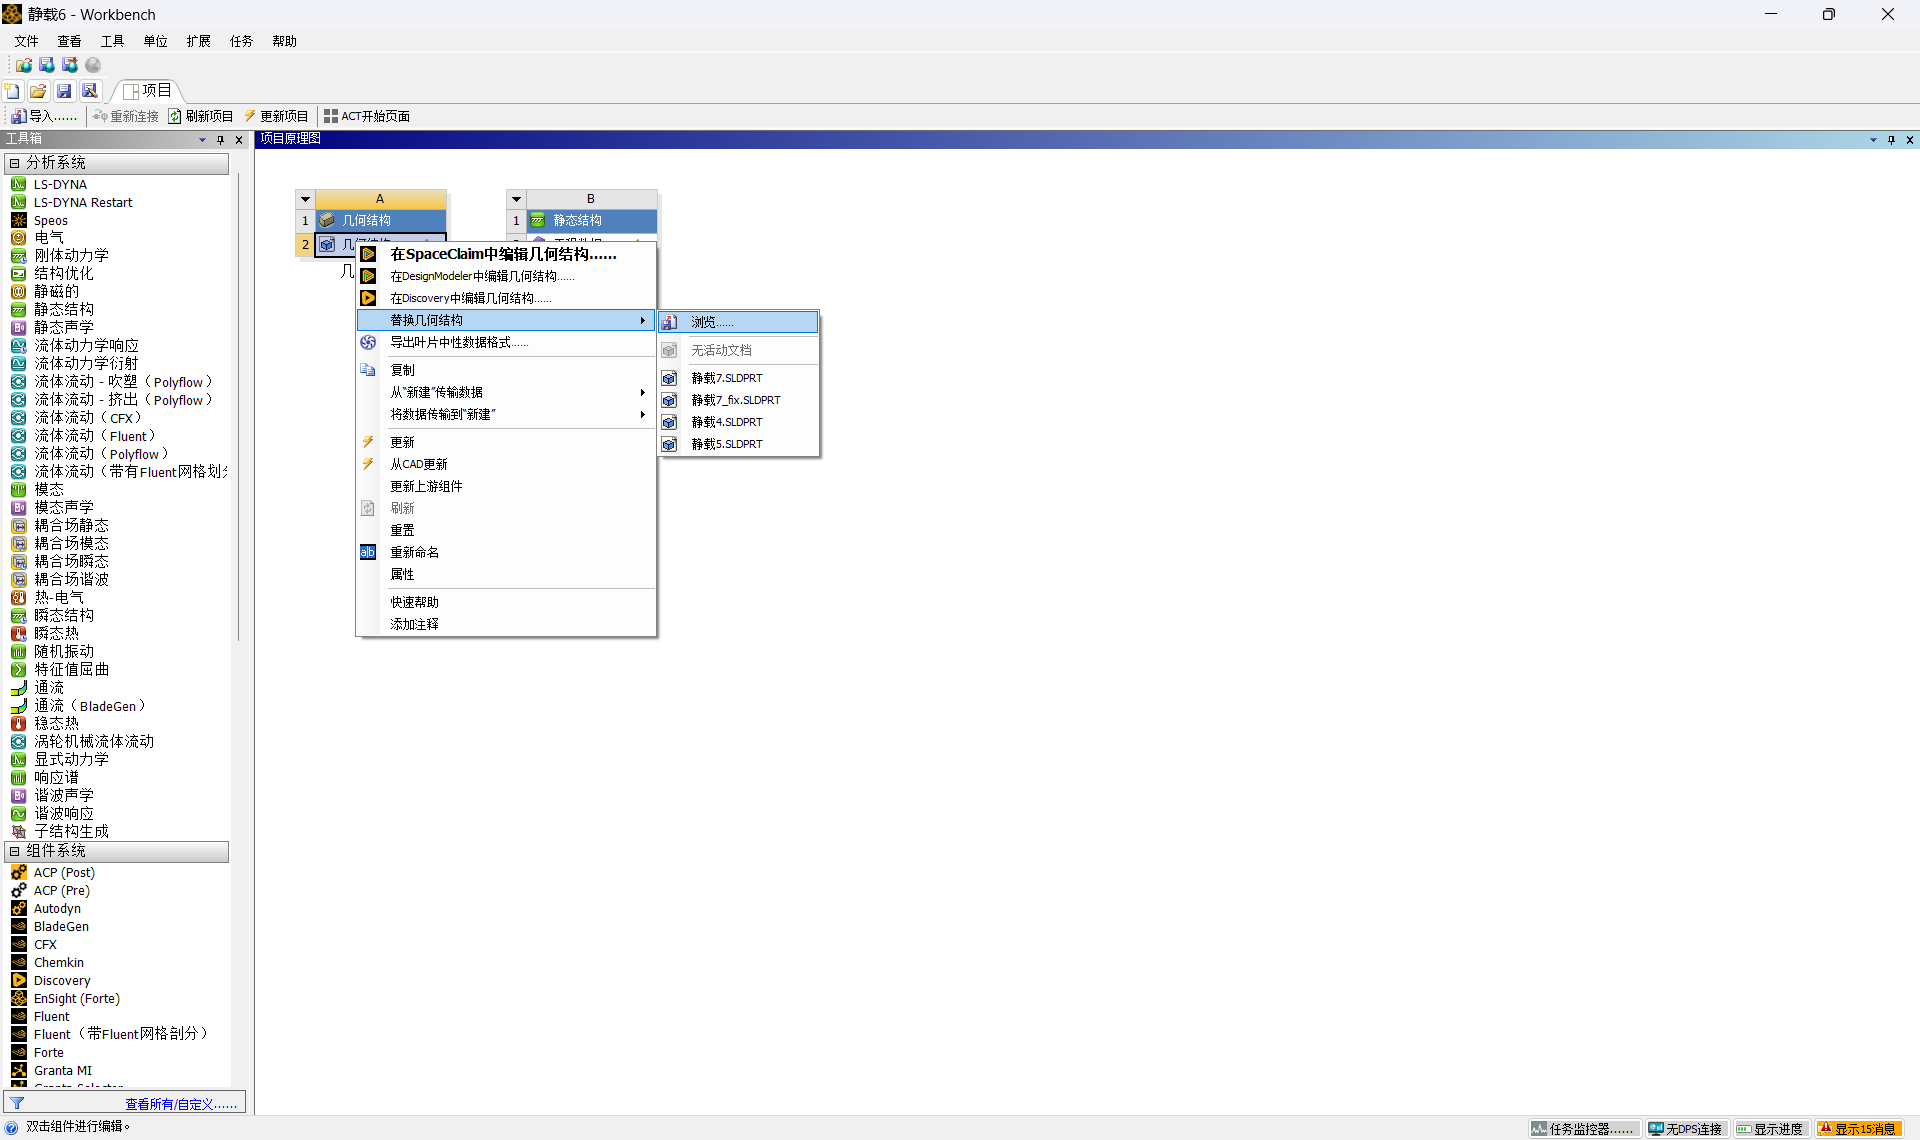Screen dimensions: 1920x1140
Task: Click 属性 properties in context menu
Action: (x=506, y=574)
